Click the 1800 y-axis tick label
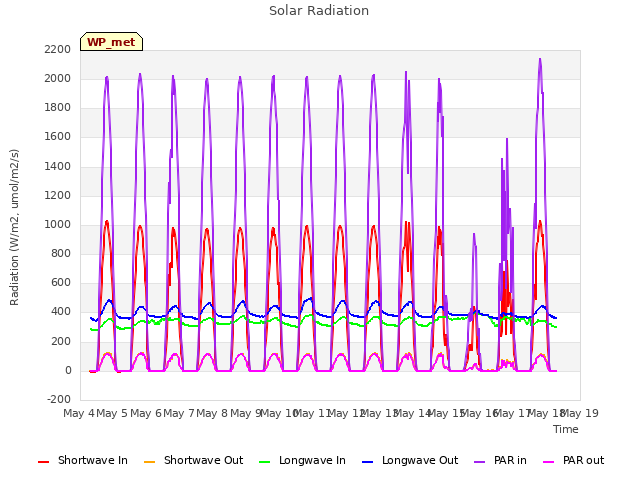640x480 pixels. tap(58, 108)
